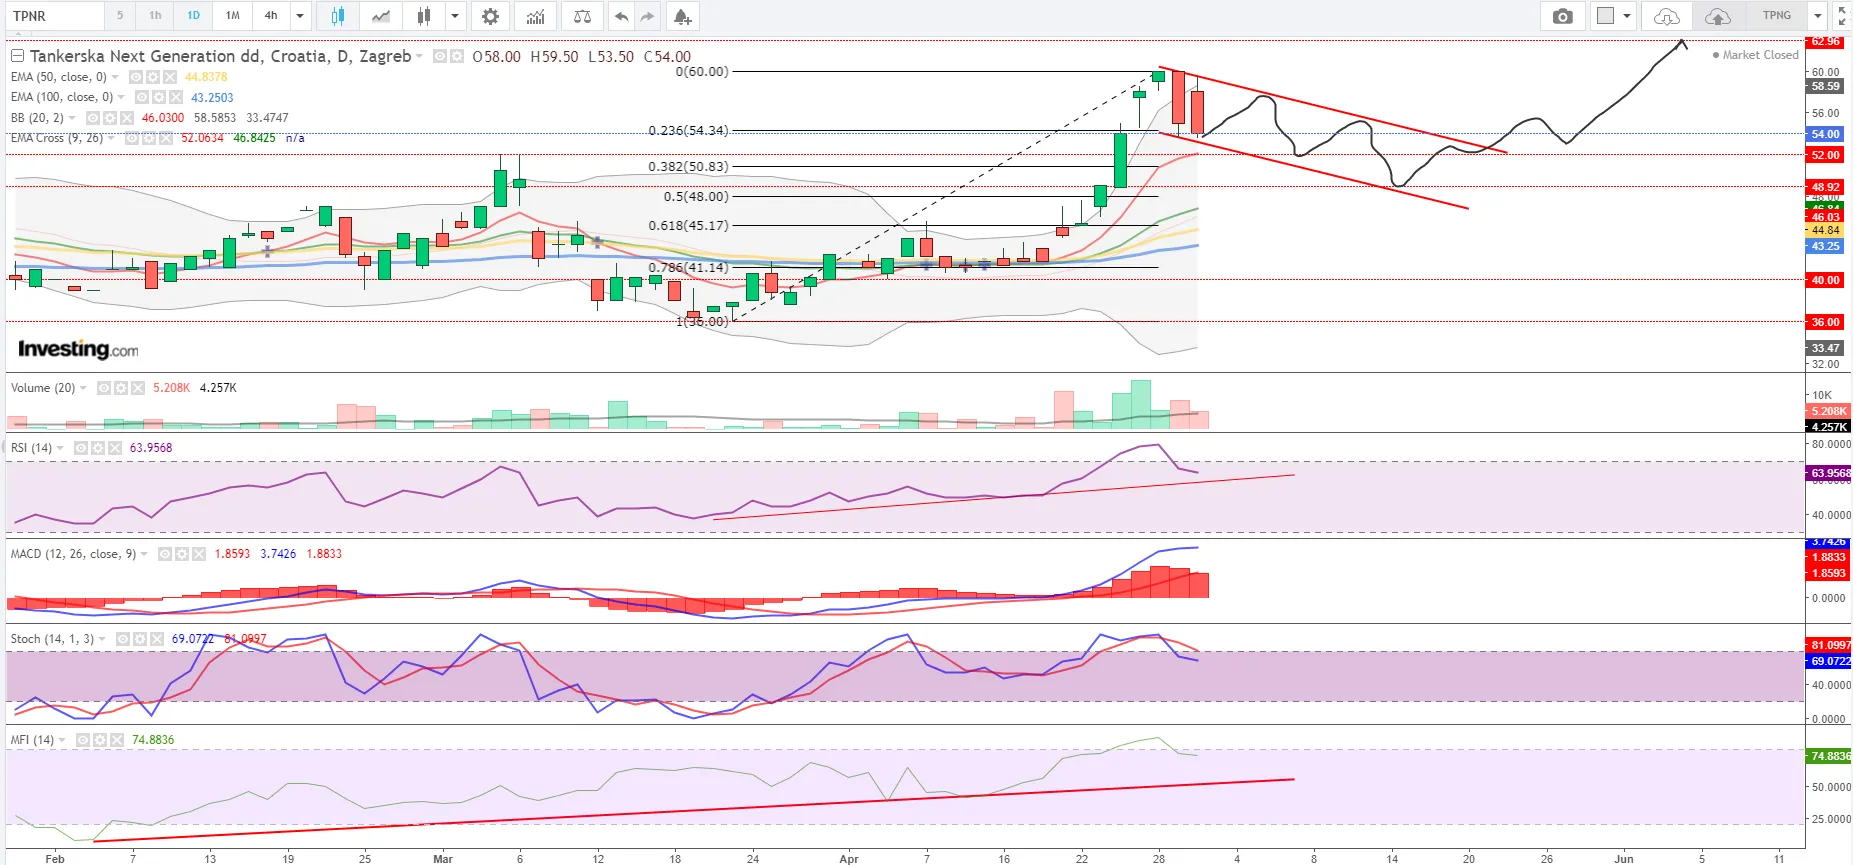Screen dimensions: 1853x865
Task: Click the compare symbols scales icon
Action: point(582,16)
